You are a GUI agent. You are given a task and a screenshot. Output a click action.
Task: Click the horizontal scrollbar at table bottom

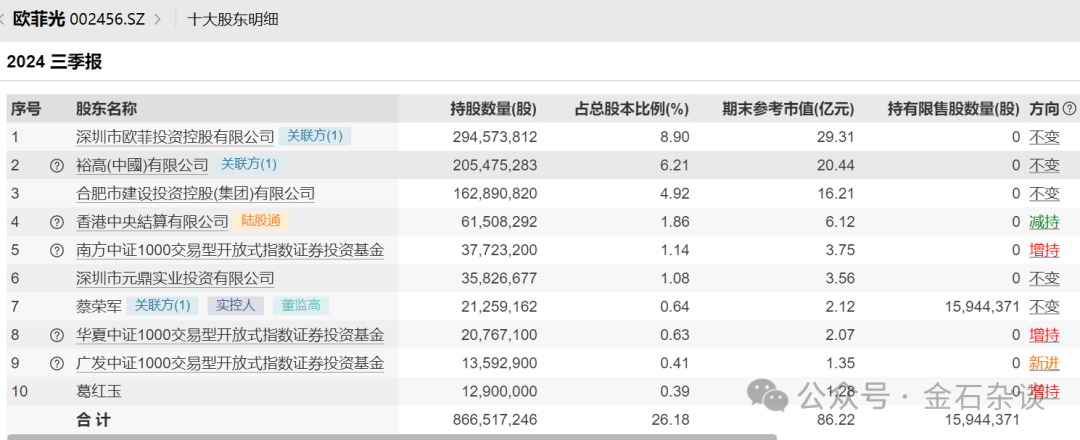pos(390,436)
